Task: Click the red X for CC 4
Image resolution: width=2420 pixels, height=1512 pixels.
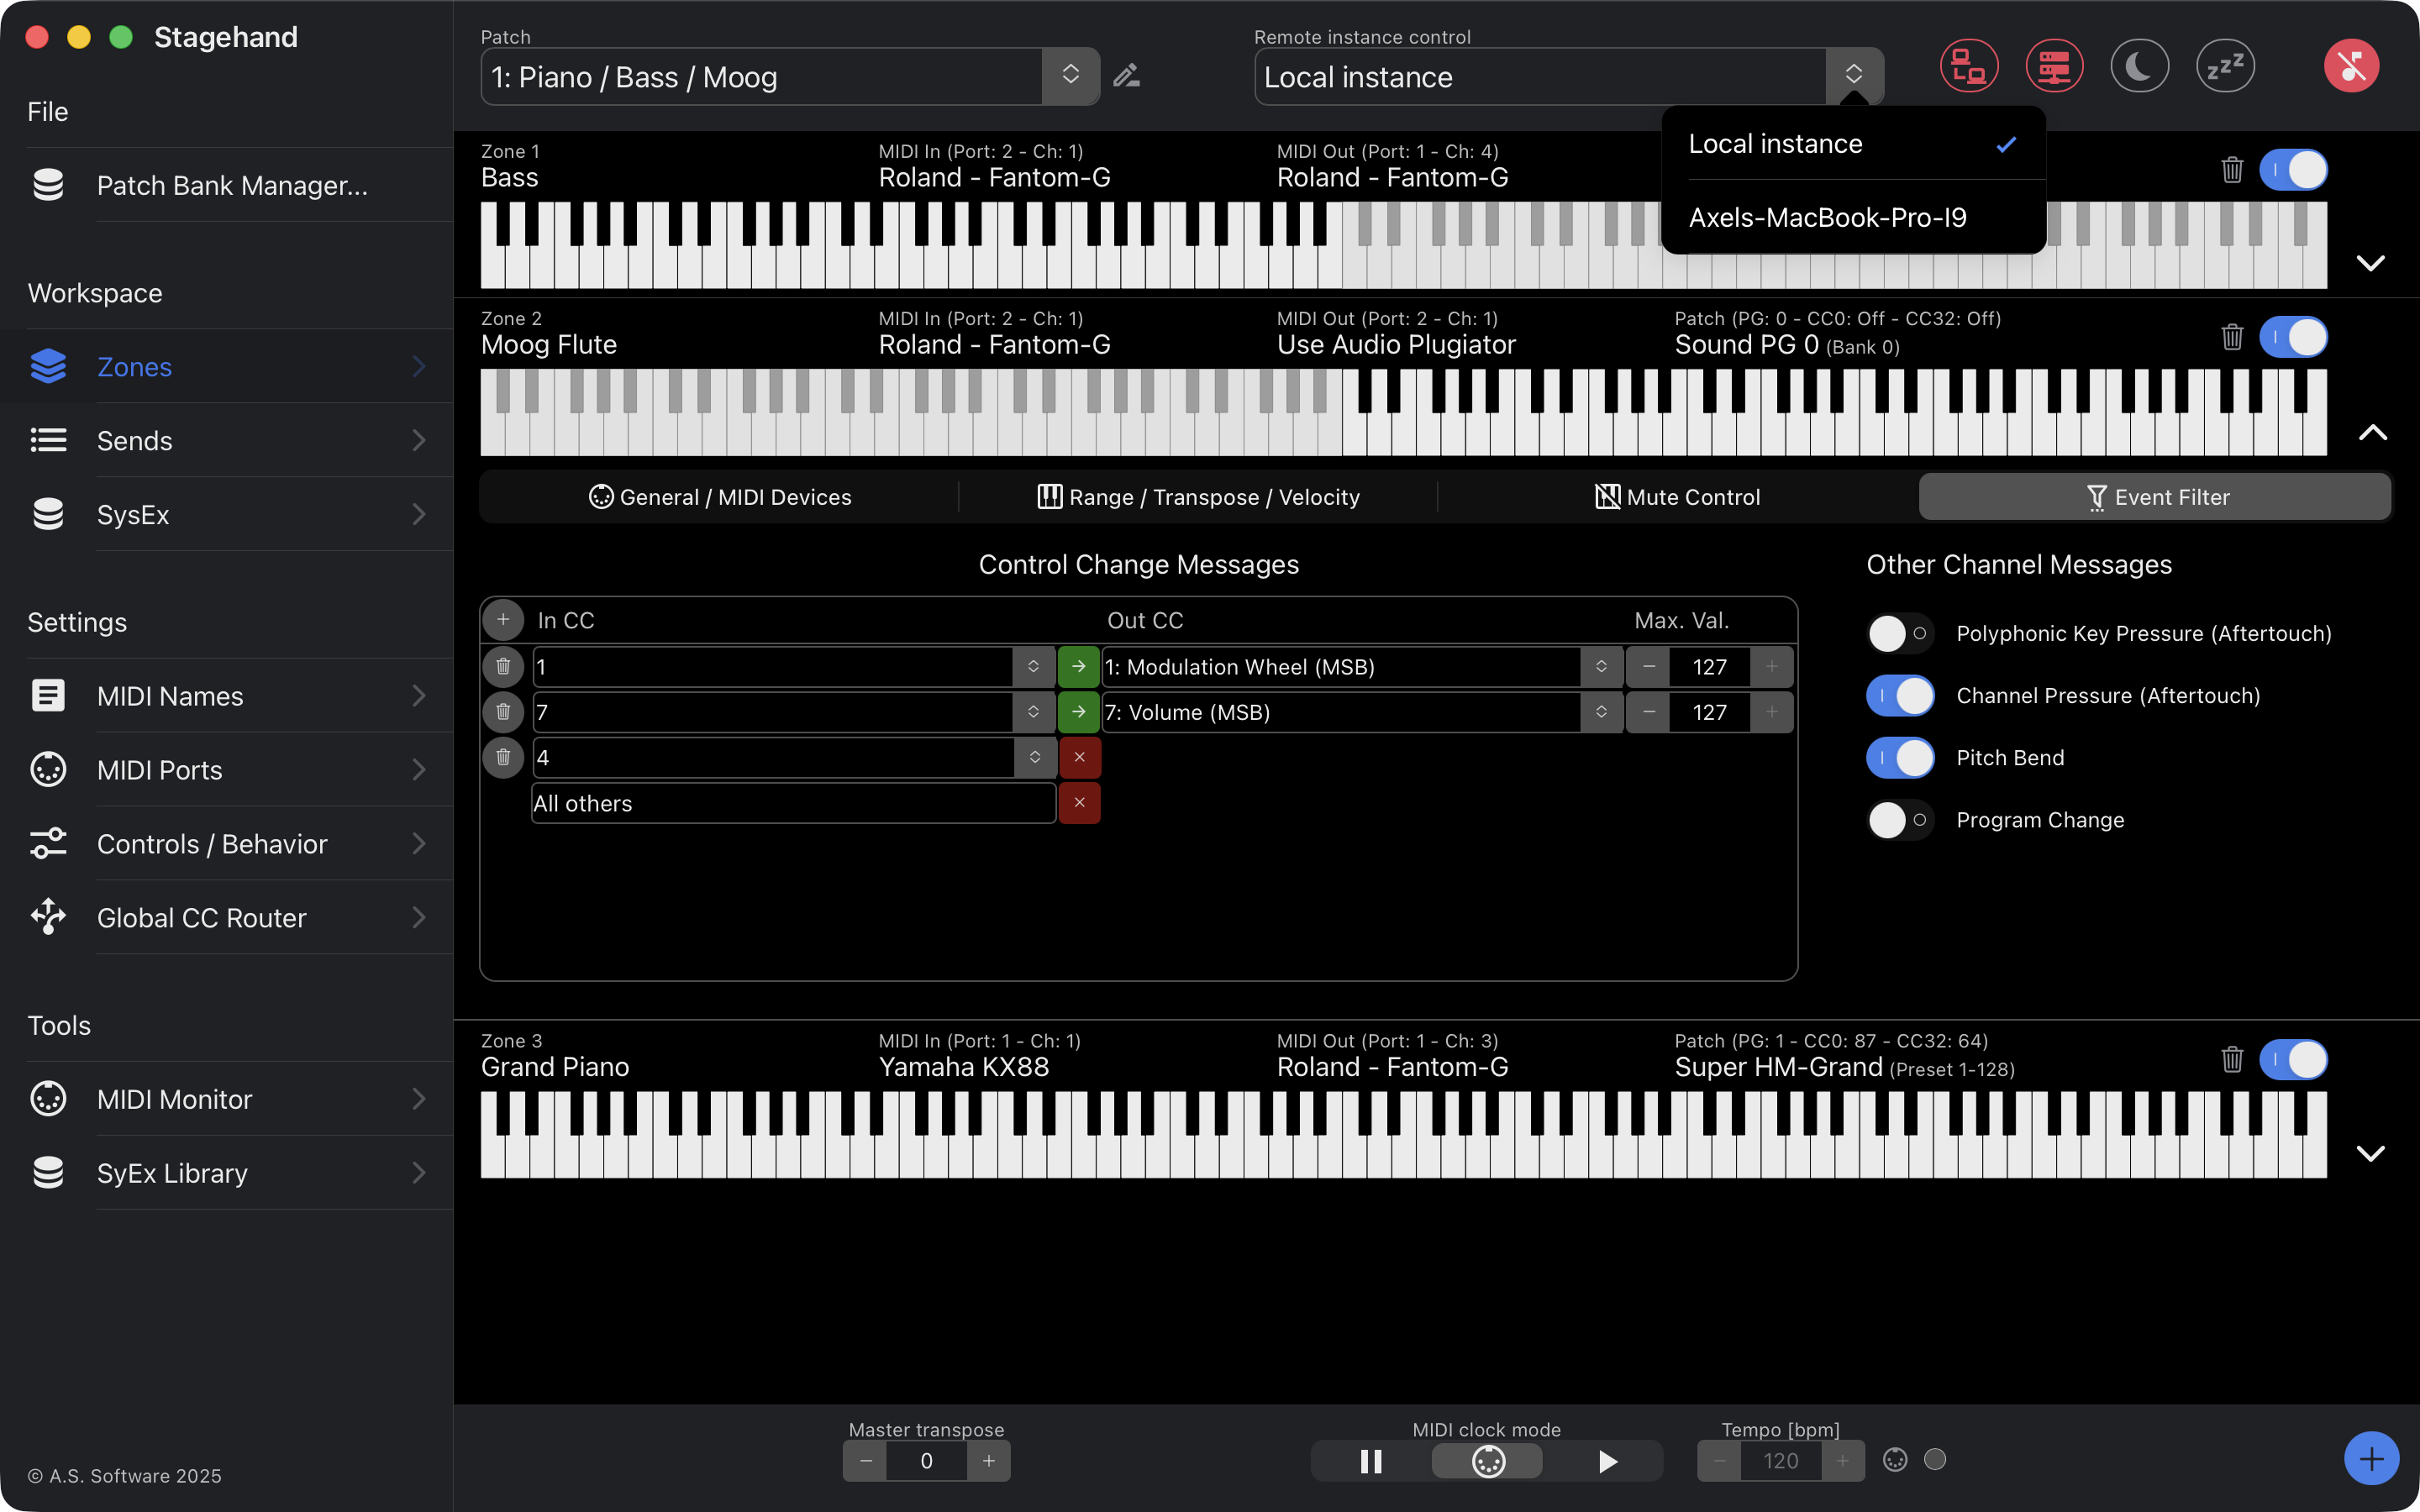Action: (1080, 757)
